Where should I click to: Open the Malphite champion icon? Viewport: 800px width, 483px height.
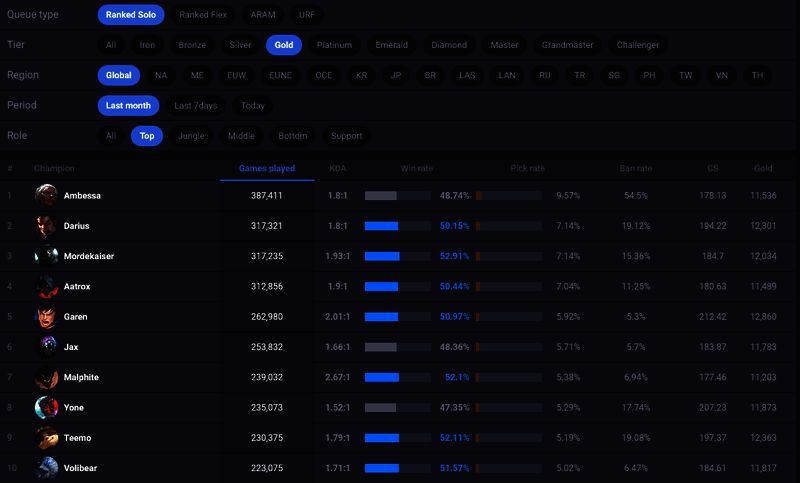pos(46,377)
